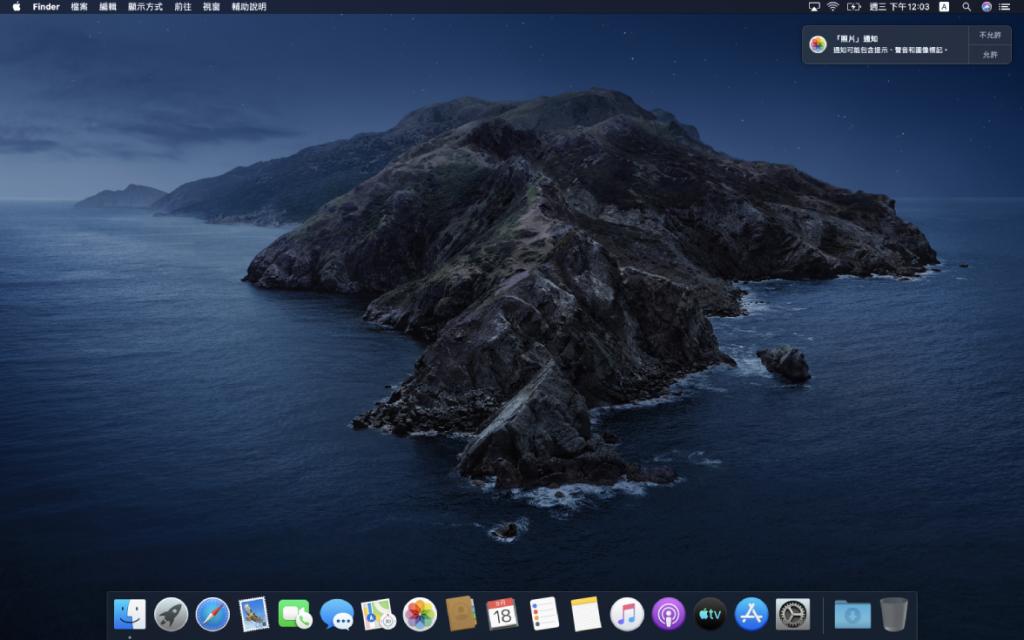
Task: Open Safari compass icon in Dock
Action: point(213,615)
